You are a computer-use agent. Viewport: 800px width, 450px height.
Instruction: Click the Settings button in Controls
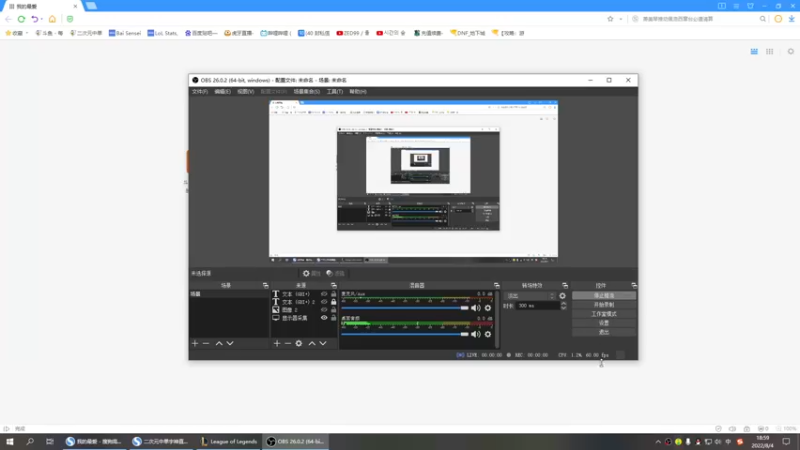tap(604, 323)
